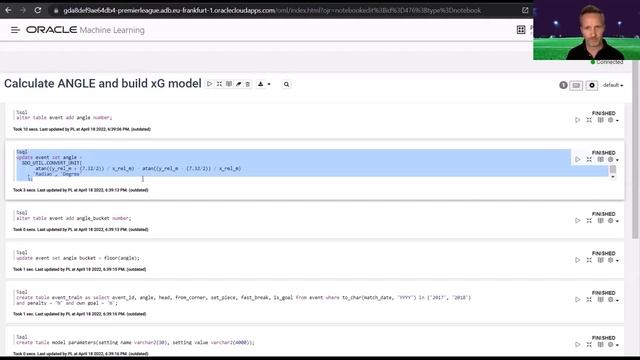Toggle show/hide output for whole notebook
This screenshot has width=640, height=360.
click(x=229, y=84)
